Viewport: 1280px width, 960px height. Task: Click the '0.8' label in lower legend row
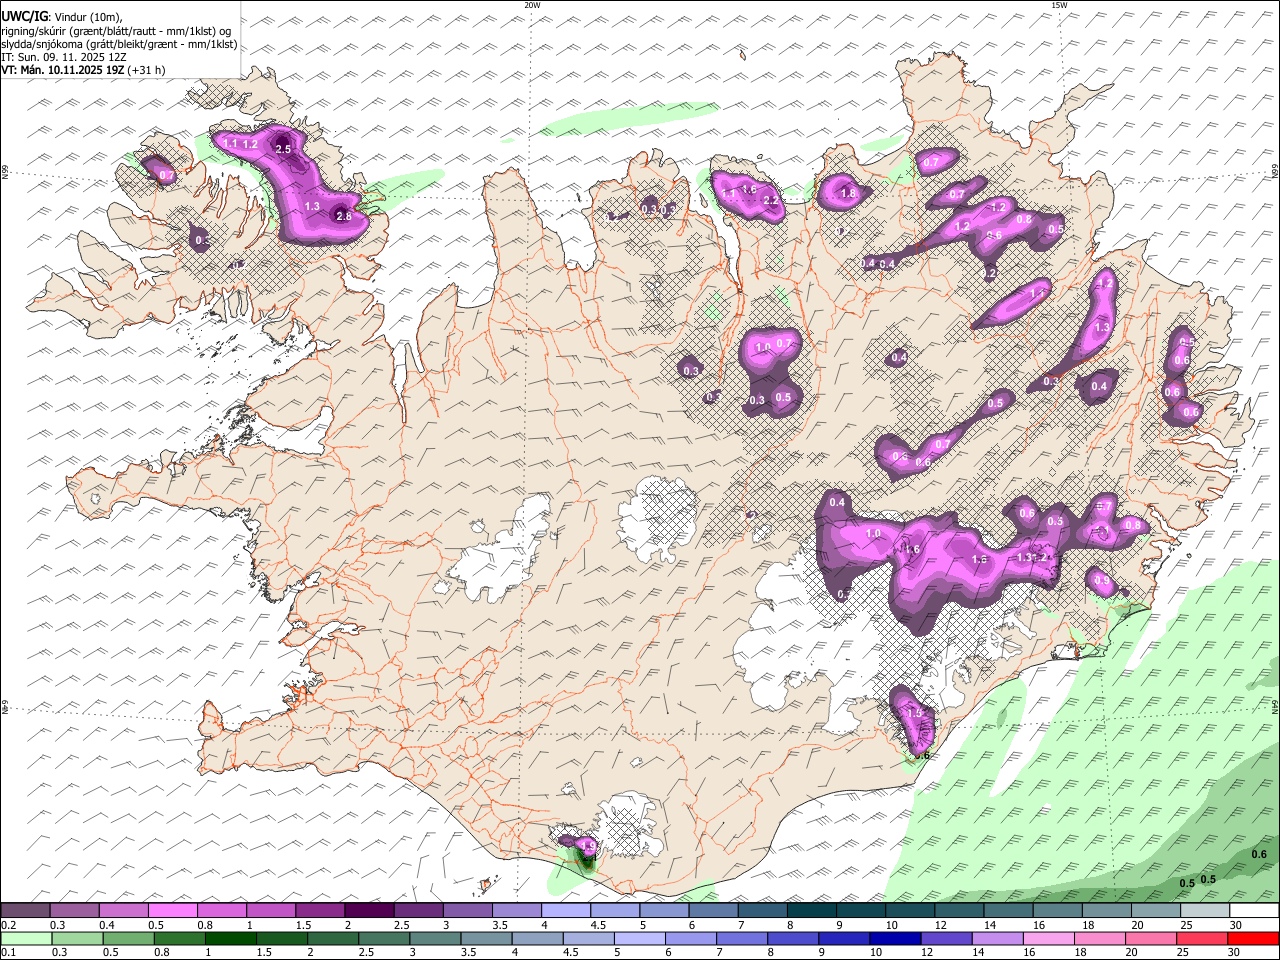[162, 953]
